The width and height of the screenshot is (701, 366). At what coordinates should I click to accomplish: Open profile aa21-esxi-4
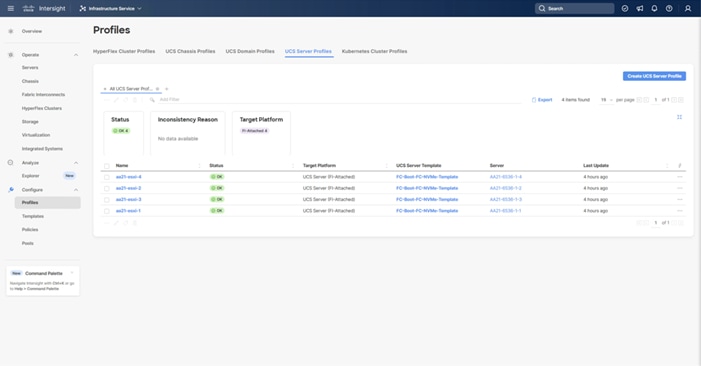tap(128, 177)
